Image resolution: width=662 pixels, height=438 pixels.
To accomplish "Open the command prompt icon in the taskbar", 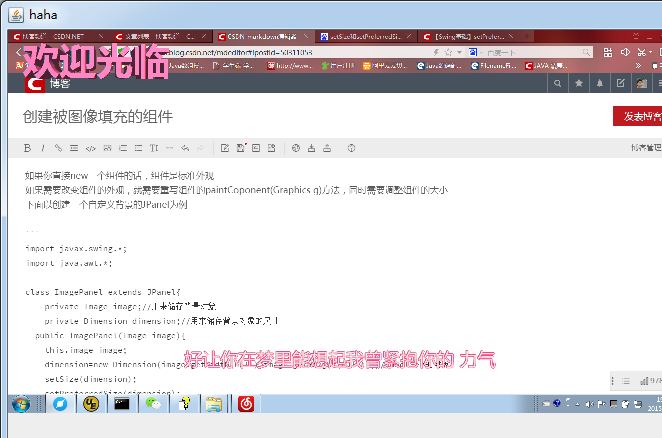I will [x=122, y=404].
